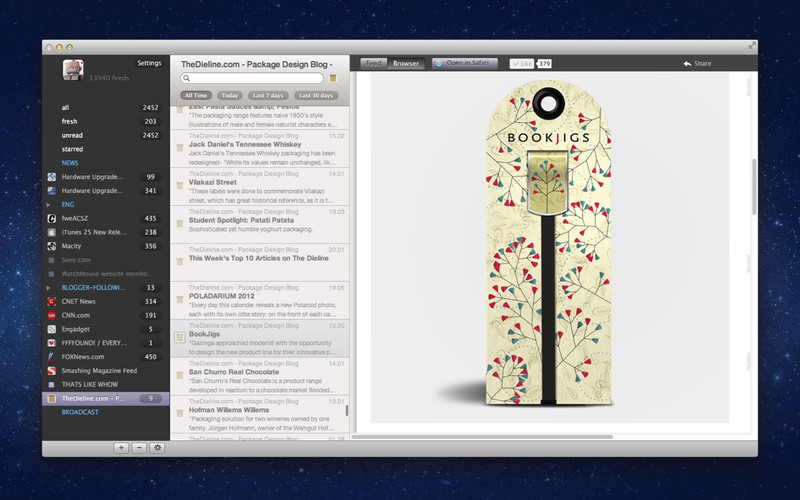Expand BLOGGER-FOLLOWING folder triangle
Image resolution: width=800 pixels, height=500 pixels.
click(49, 288)
